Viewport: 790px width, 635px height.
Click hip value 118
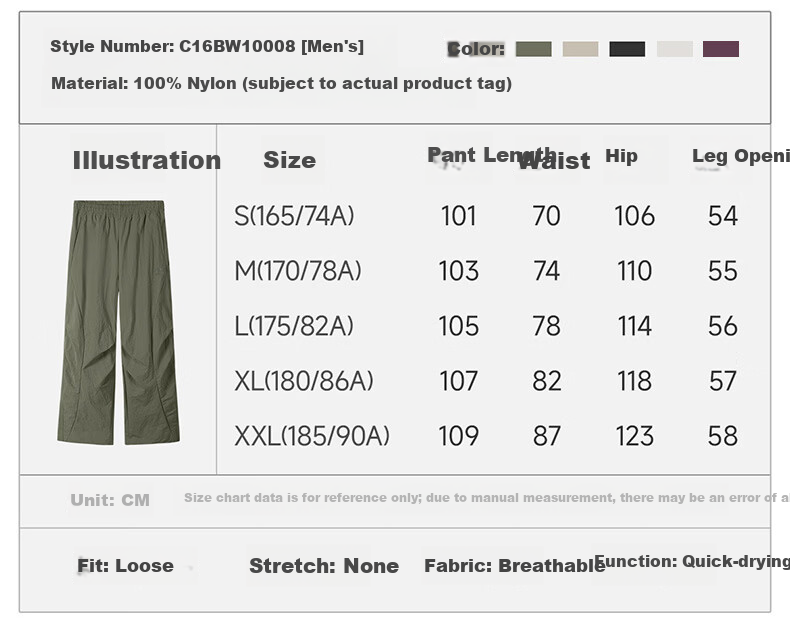click(x=635, y=380)
